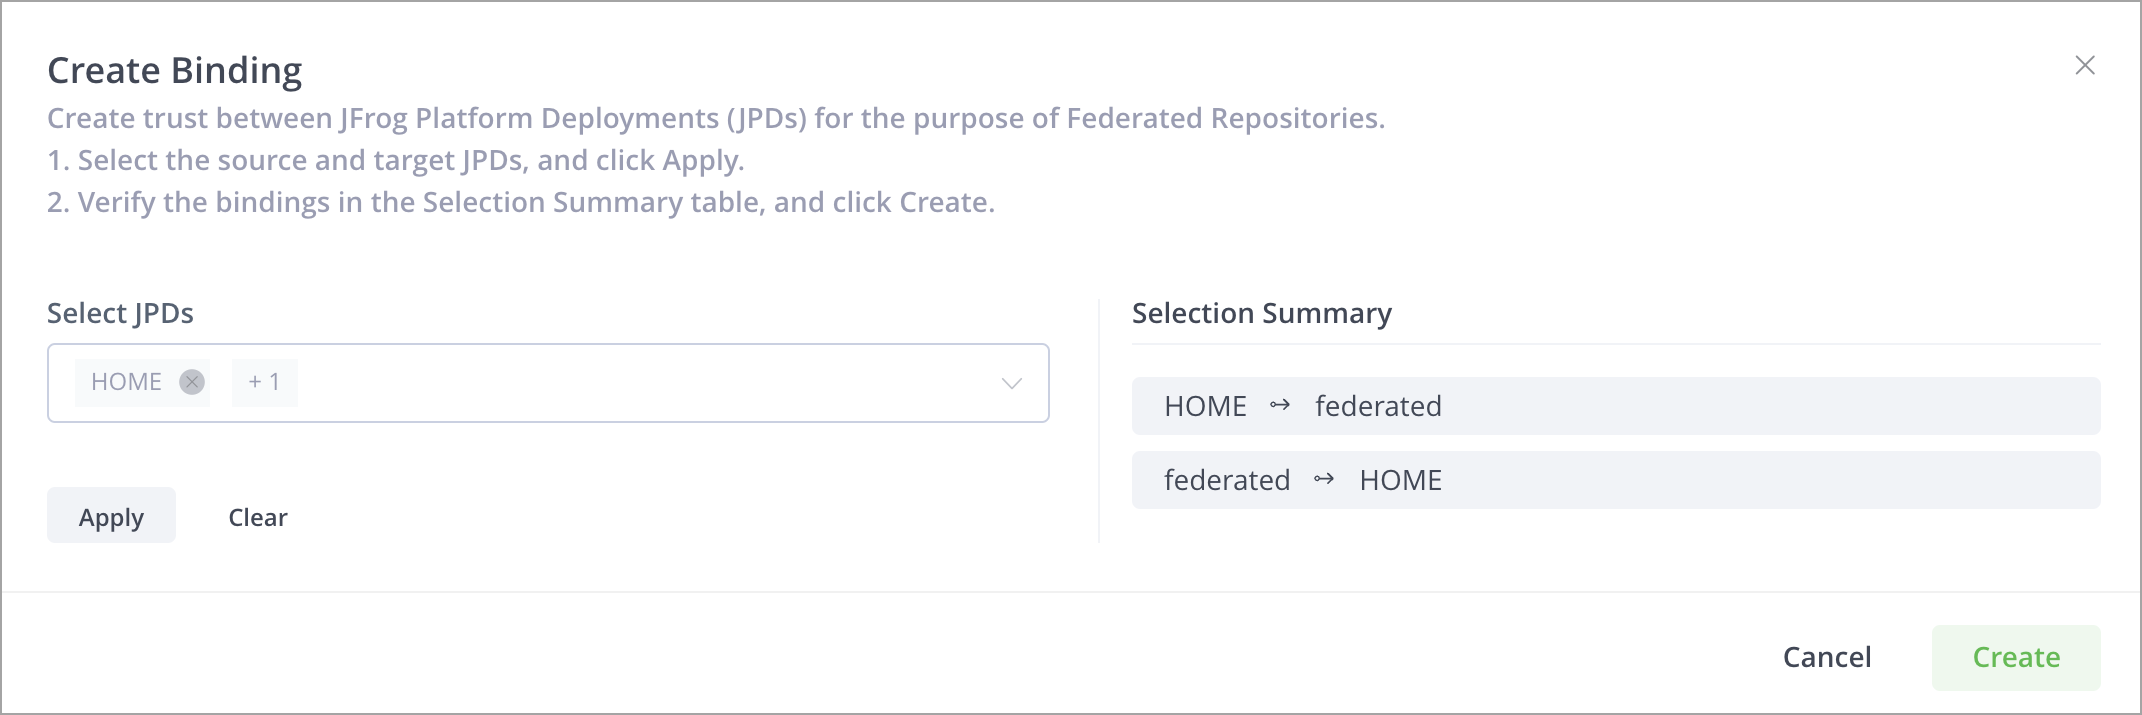Image resolution: width=2142 pixels, height=715 pixels.
Task: Cancel the binding creation
Action: [1827, 657]
